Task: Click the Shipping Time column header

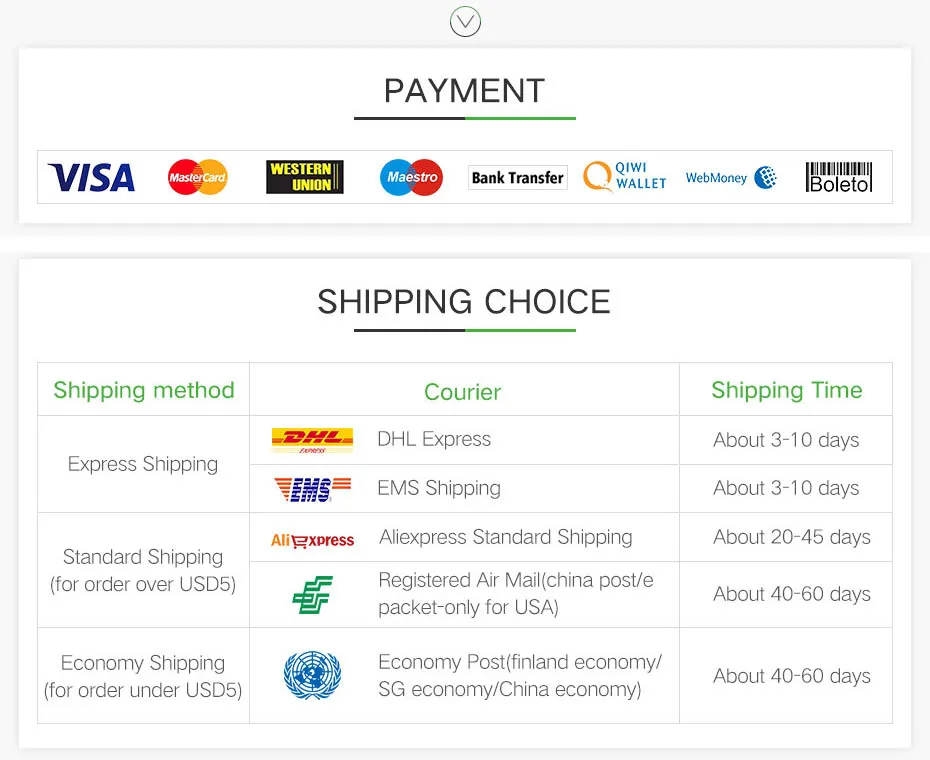Action: pos(786,390)
